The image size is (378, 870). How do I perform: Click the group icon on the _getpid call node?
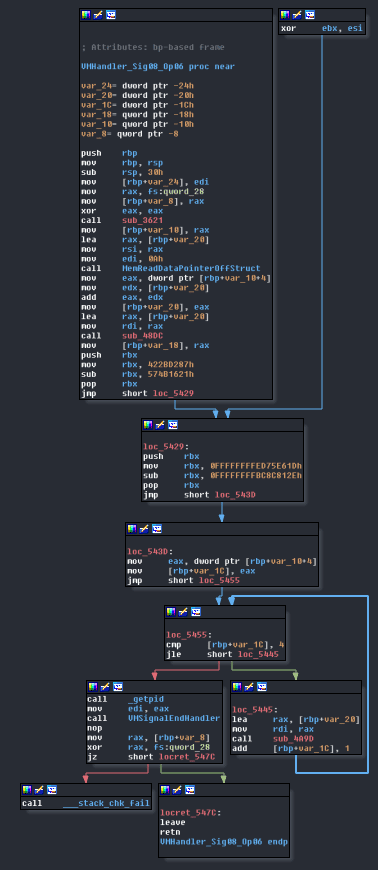coord(117,687)
